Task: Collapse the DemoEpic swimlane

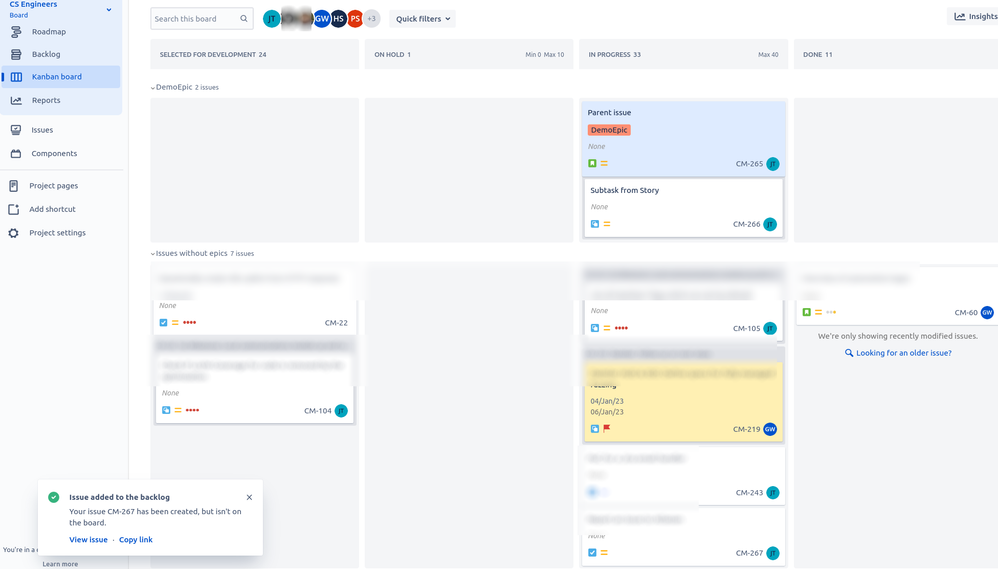Action: [x=153, y=88]
